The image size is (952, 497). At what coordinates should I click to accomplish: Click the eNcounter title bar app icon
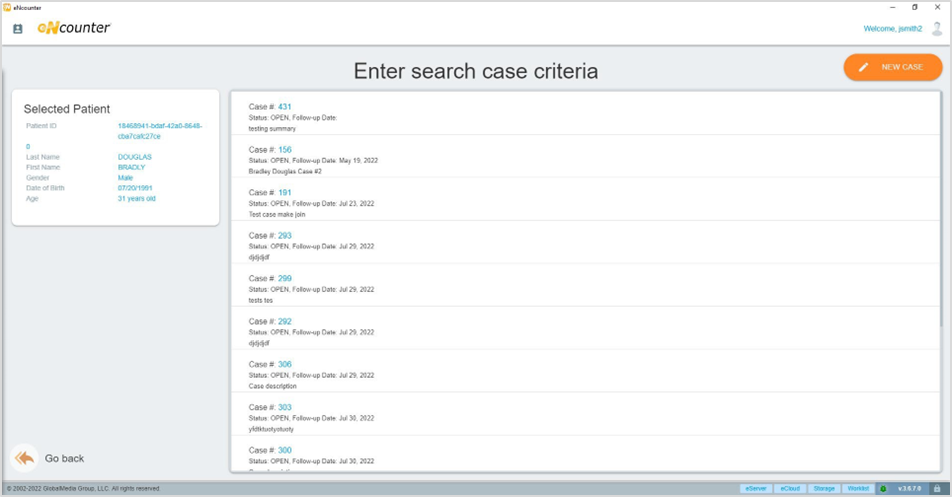coord(7,7)
